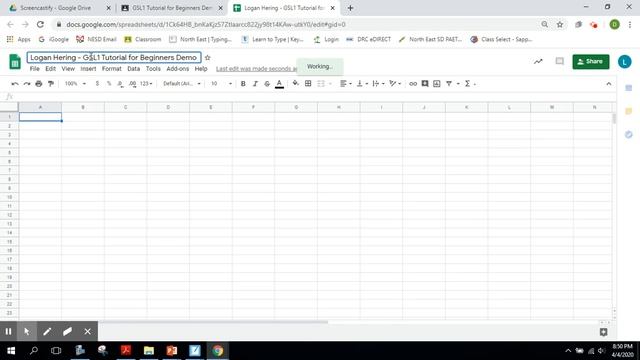Open the Help menu

click(201, 69)
